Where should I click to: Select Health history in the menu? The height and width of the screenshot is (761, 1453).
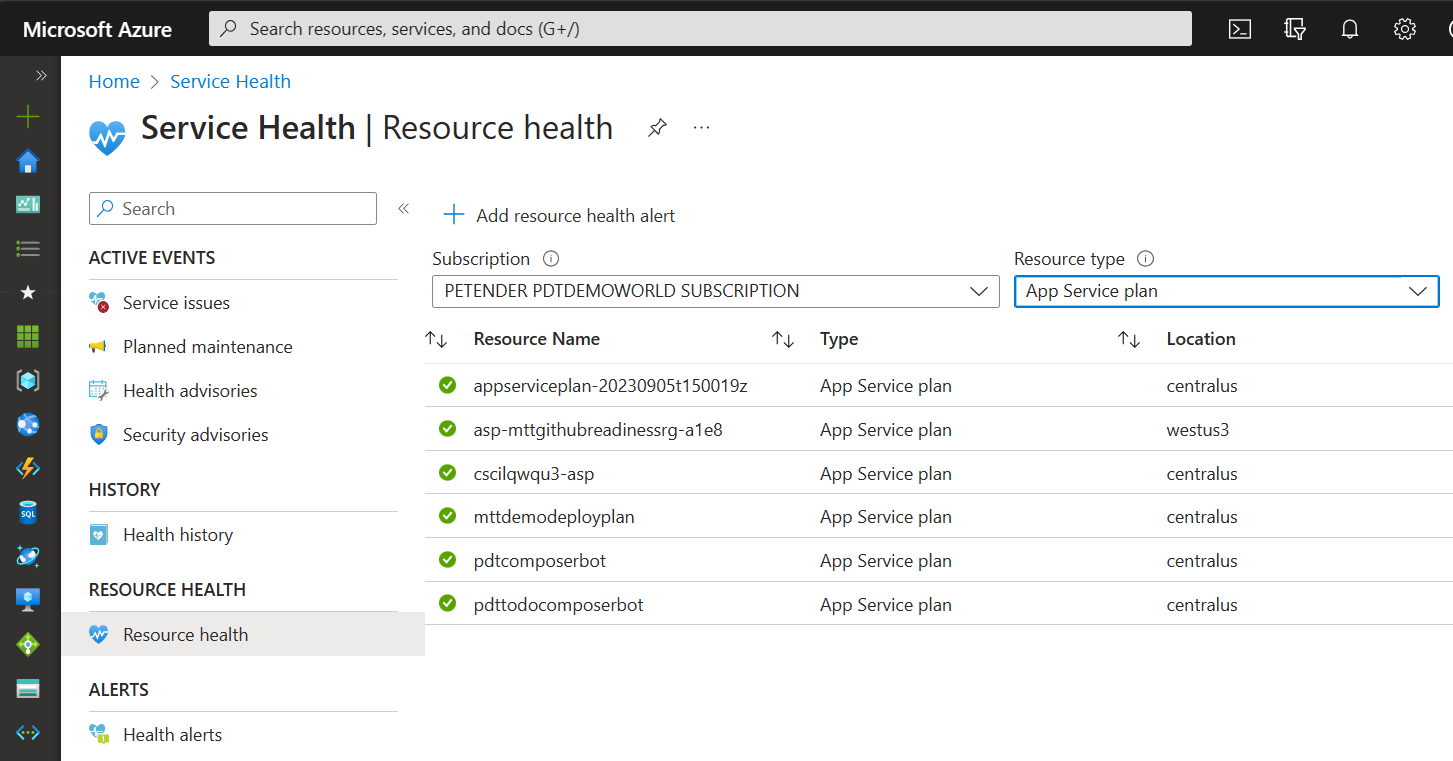[x=178, y=535]
